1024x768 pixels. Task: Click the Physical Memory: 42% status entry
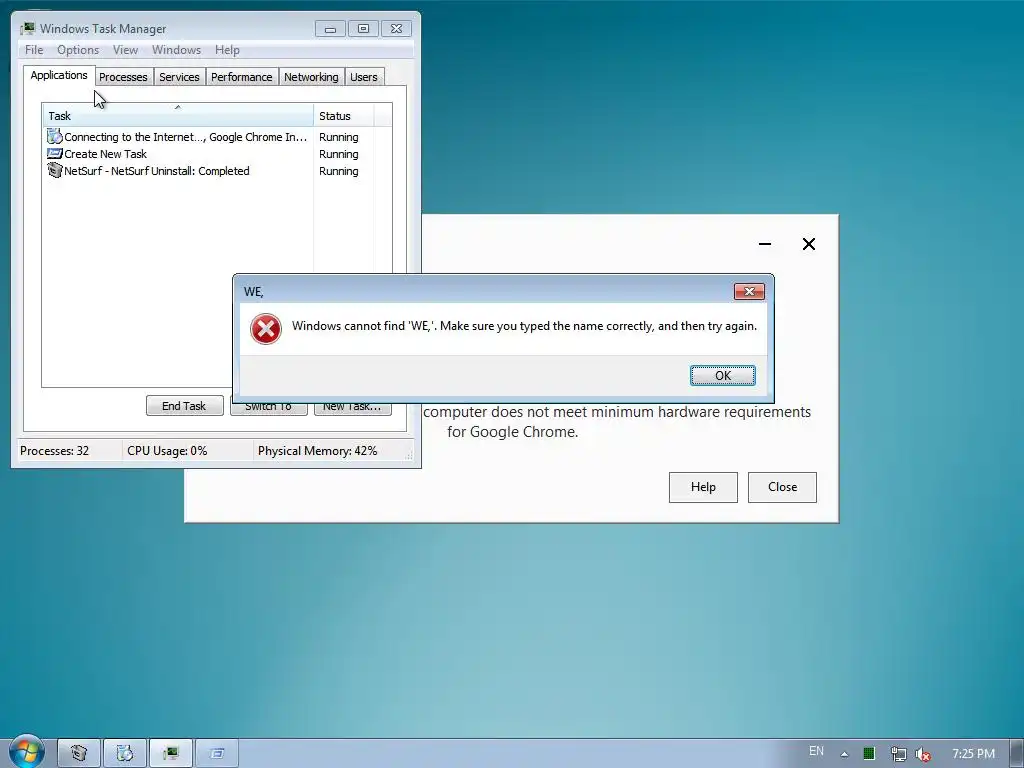[x=317, y=451]
